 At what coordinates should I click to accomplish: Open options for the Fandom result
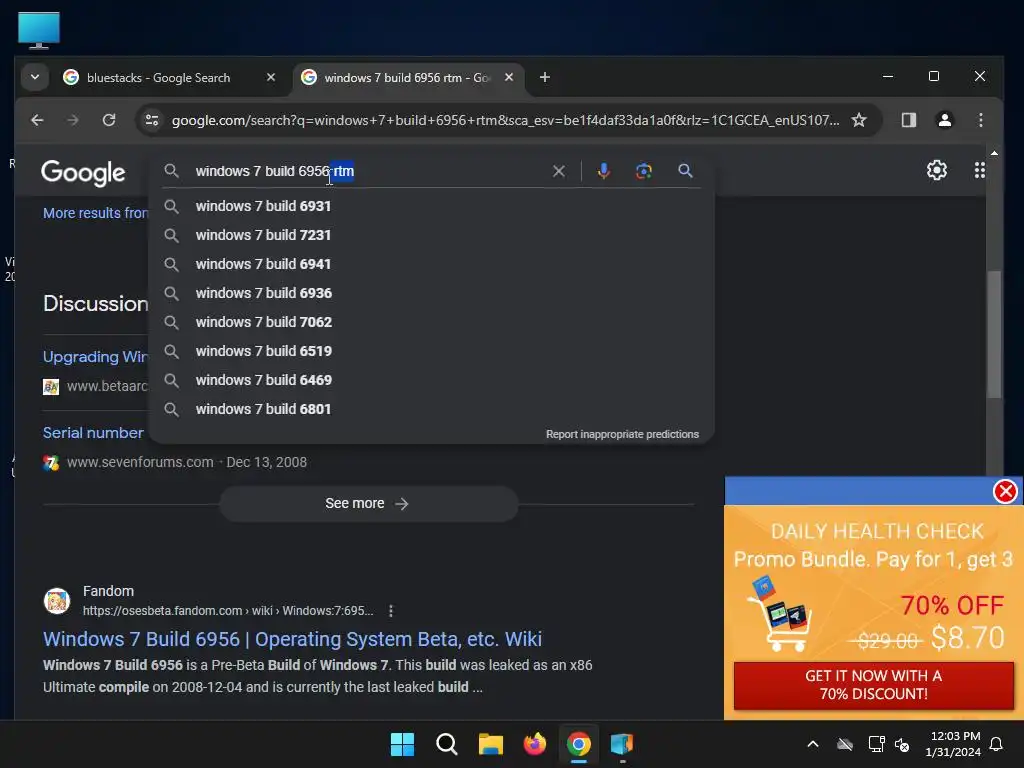(x=391, y=611)
